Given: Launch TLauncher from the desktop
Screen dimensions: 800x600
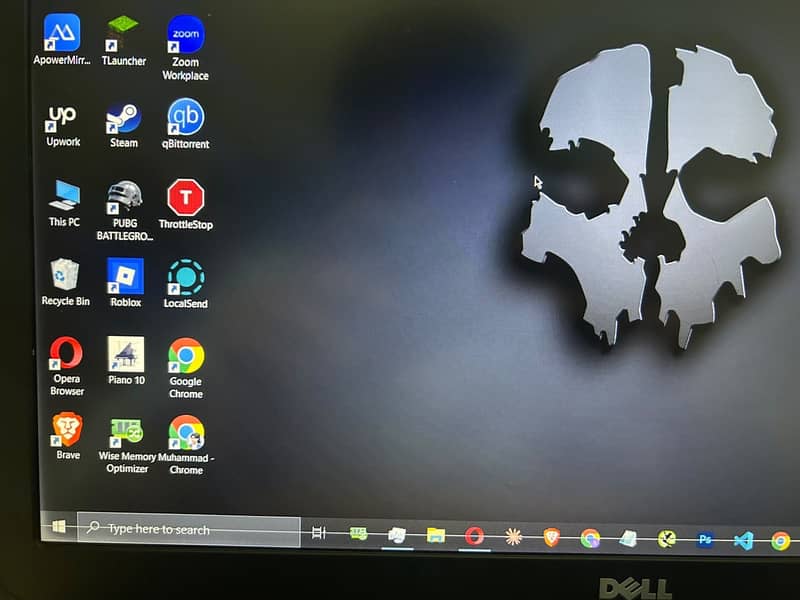Looking at the screenshot, I should click(123, 41).
